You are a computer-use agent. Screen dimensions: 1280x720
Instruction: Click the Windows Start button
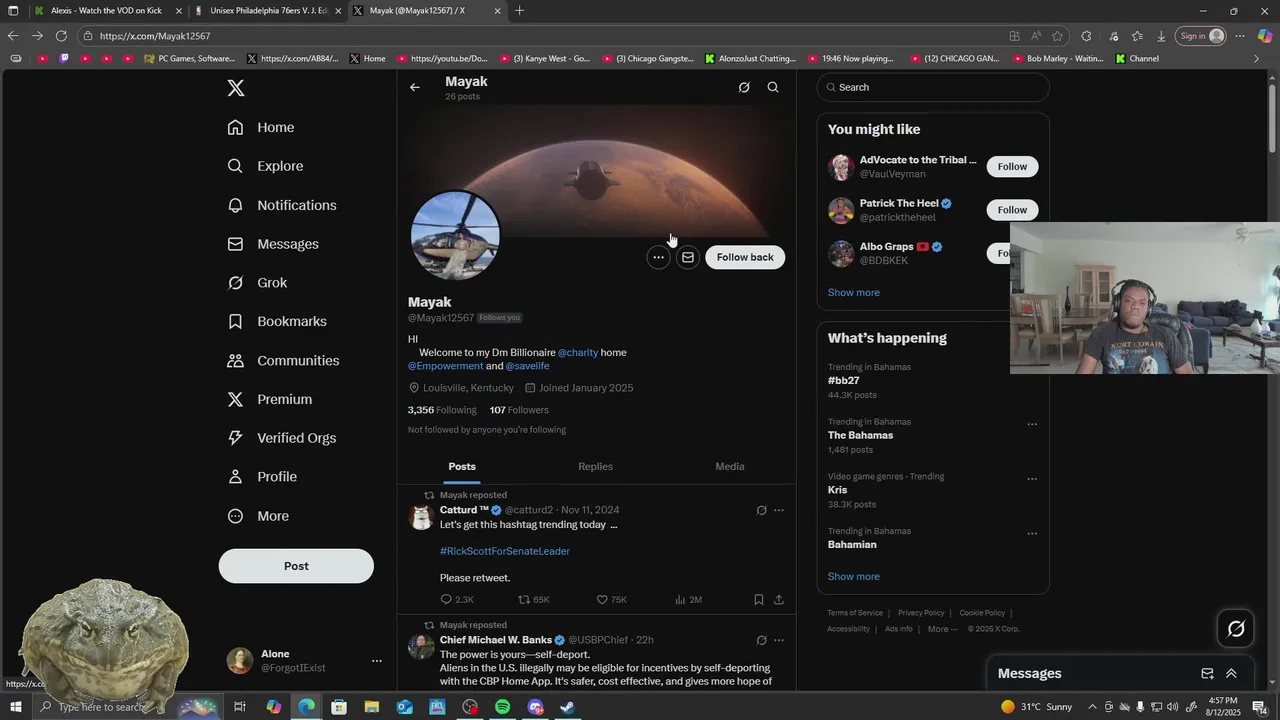tap(14, 707)
